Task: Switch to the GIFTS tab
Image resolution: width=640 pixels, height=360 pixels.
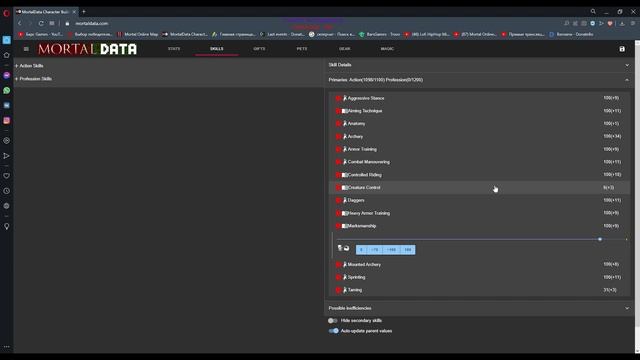Action: click(x=259, y=49)
